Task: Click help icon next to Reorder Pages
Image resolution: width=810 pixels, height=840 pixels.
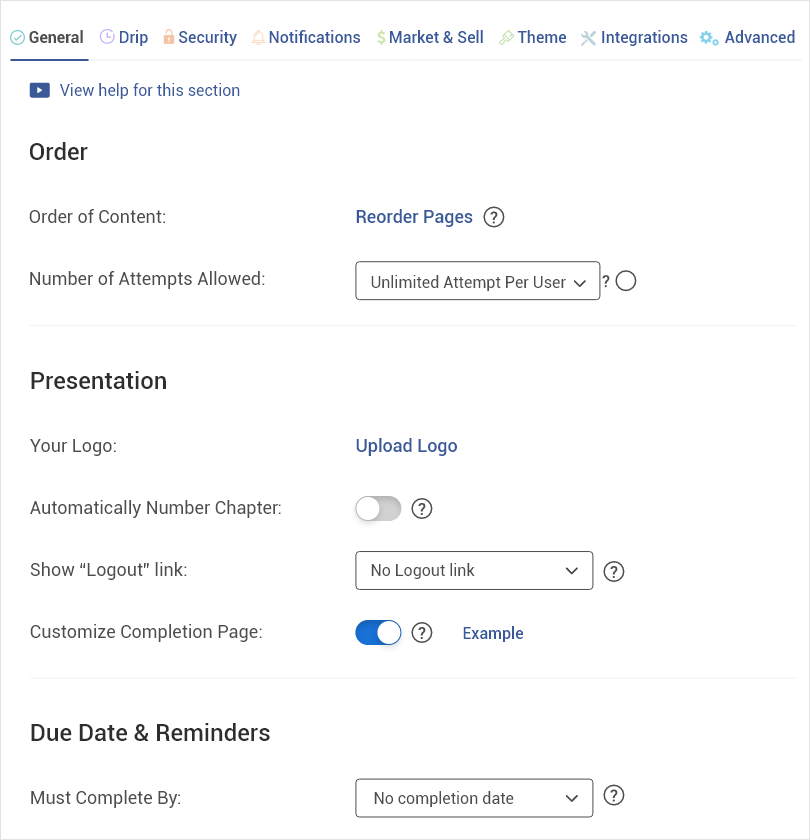Action: click(x=493, y=217)
